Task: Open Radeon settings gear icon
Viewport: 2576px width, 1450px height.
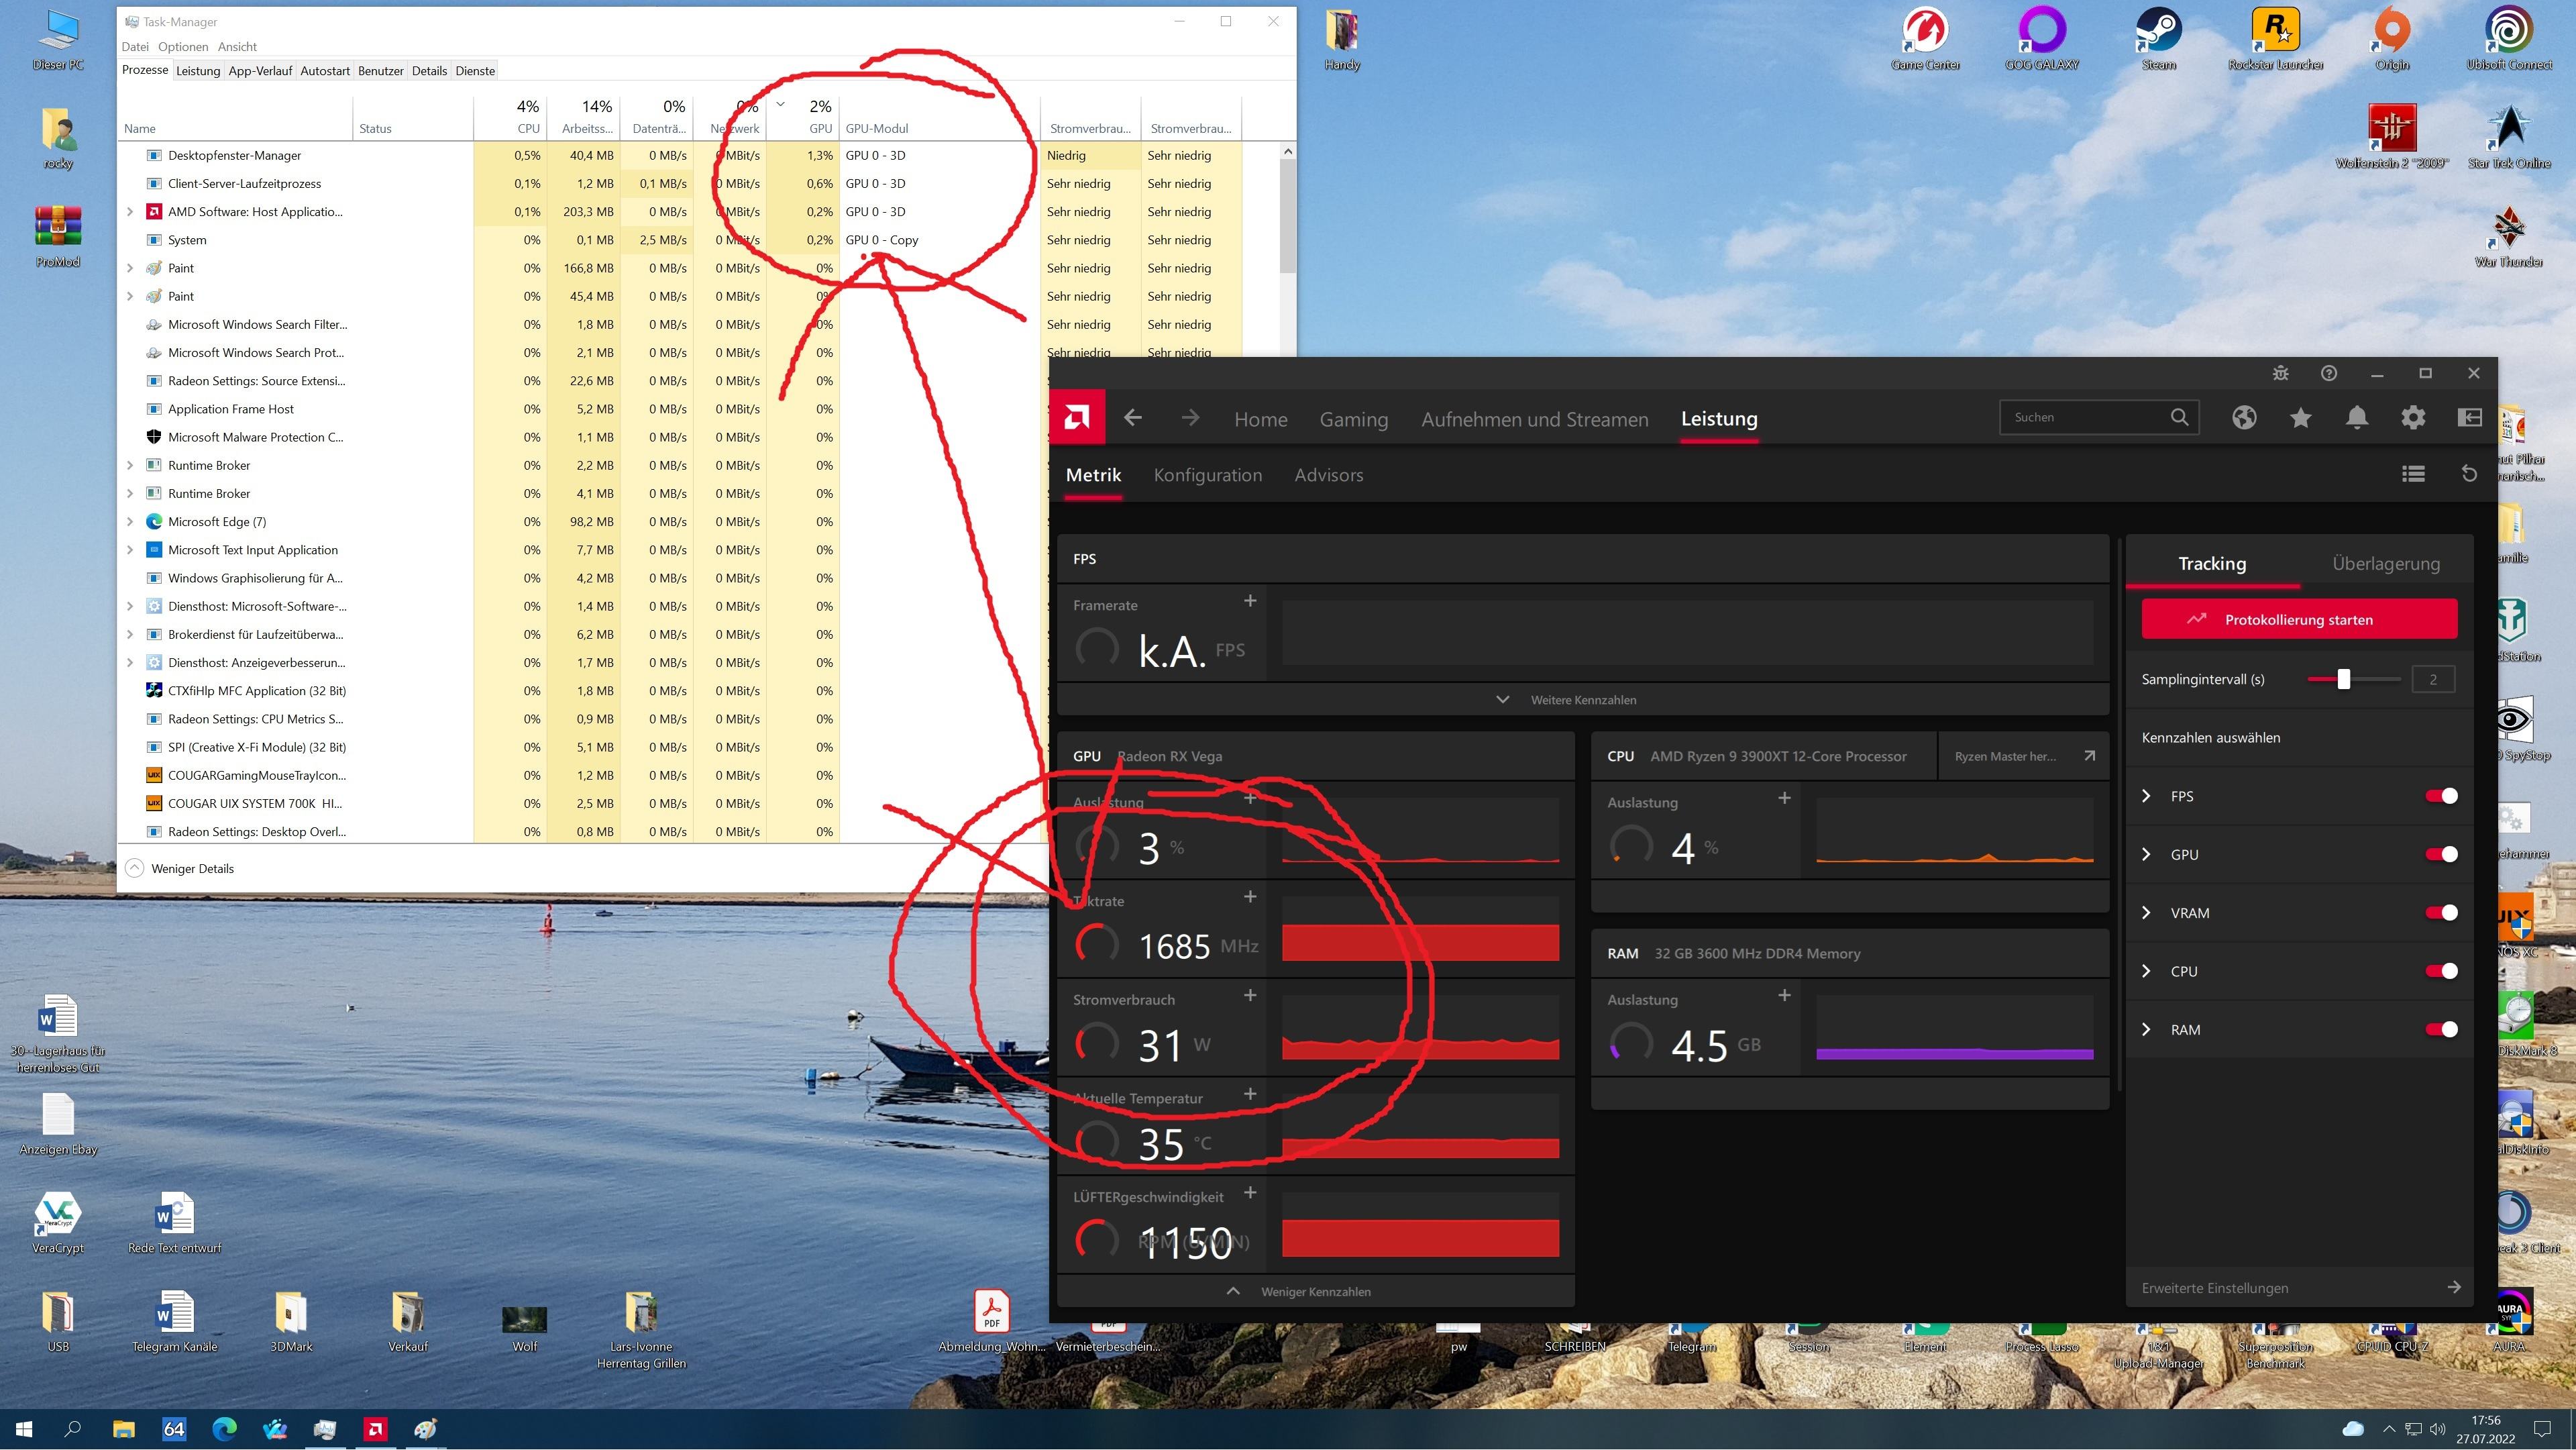Action: tap(2413, 417)
